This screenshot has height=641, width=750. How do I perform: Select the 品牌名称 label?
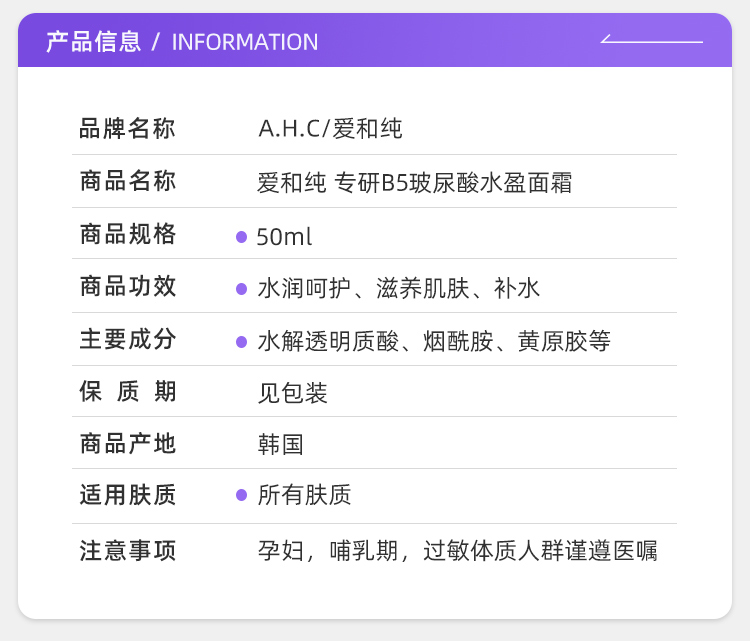(128, 129)
